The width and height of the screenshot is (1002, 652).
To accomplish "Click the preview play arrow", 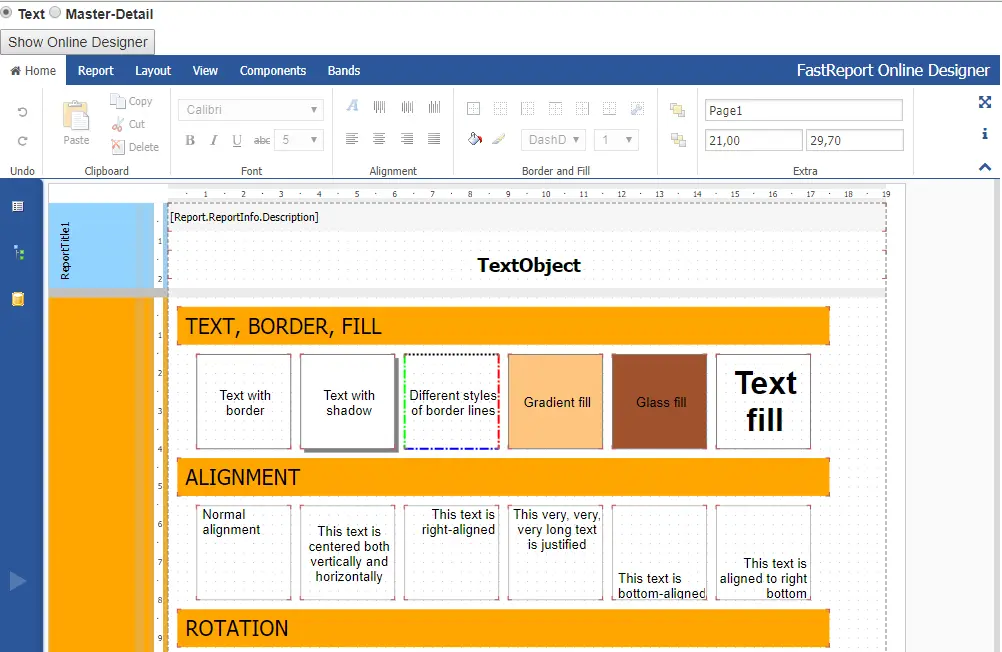I will [x=18, y=581].
